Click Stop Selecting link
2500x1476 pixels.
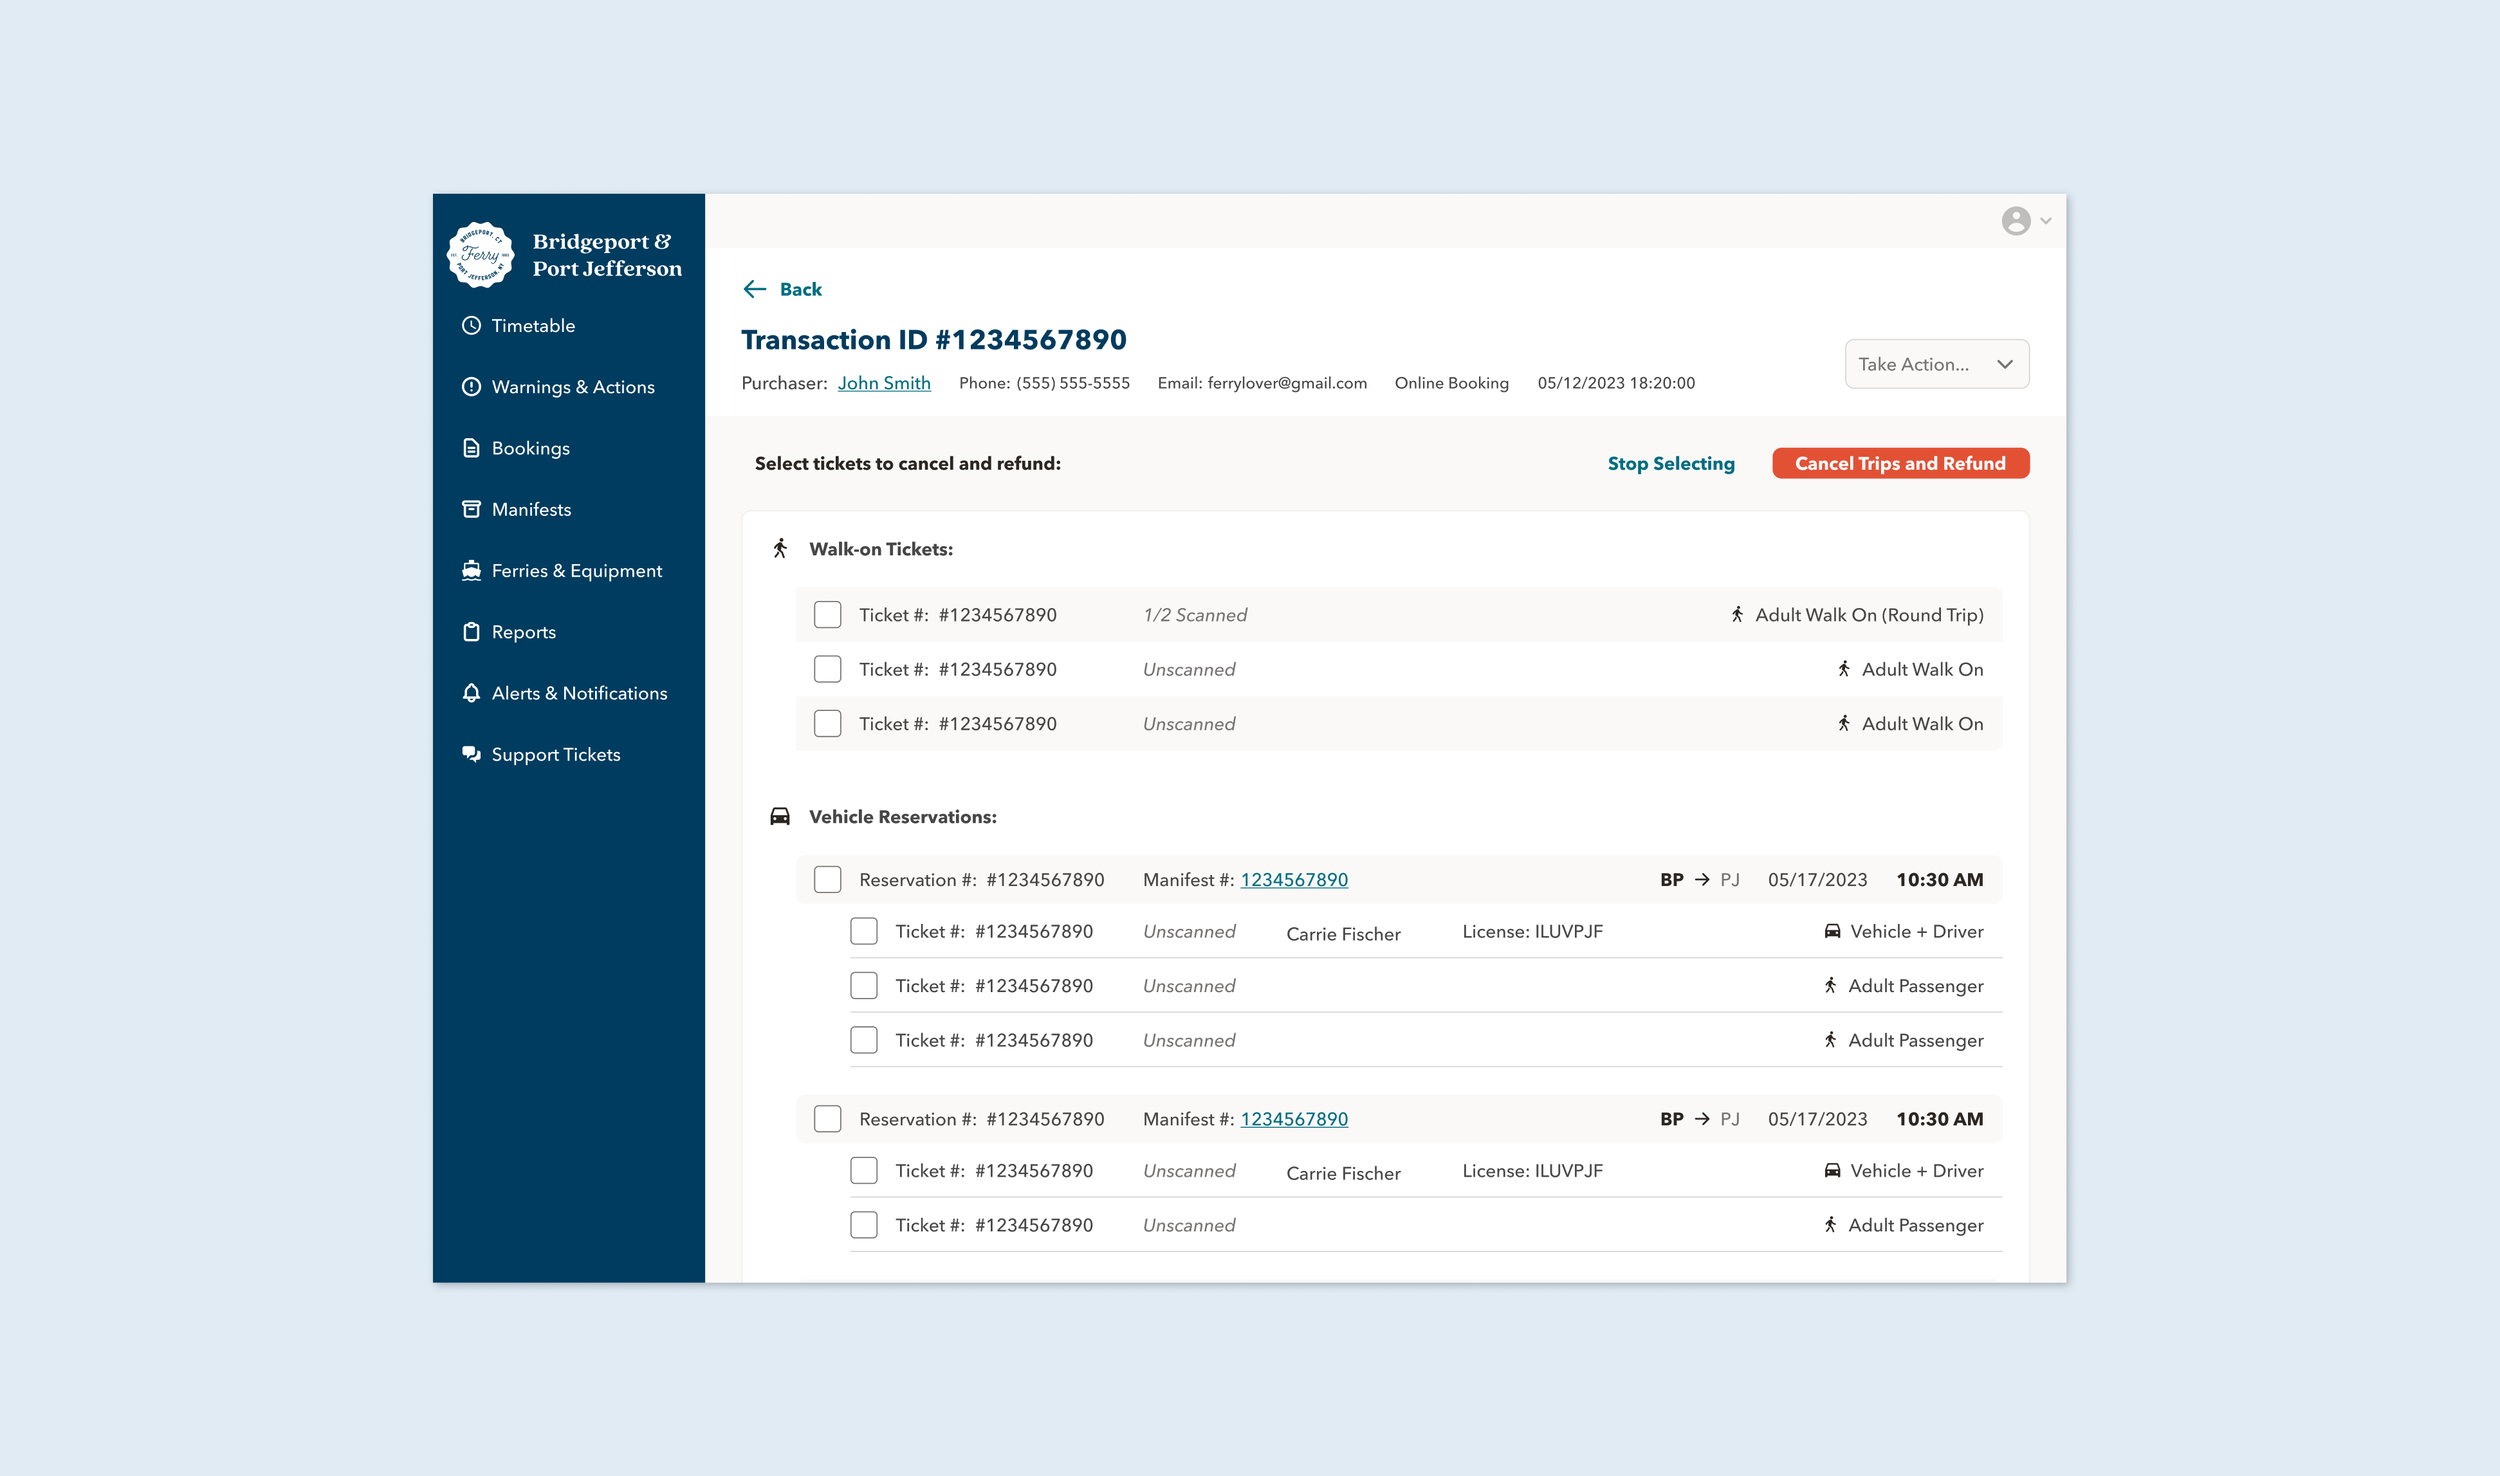(1670, 464)
